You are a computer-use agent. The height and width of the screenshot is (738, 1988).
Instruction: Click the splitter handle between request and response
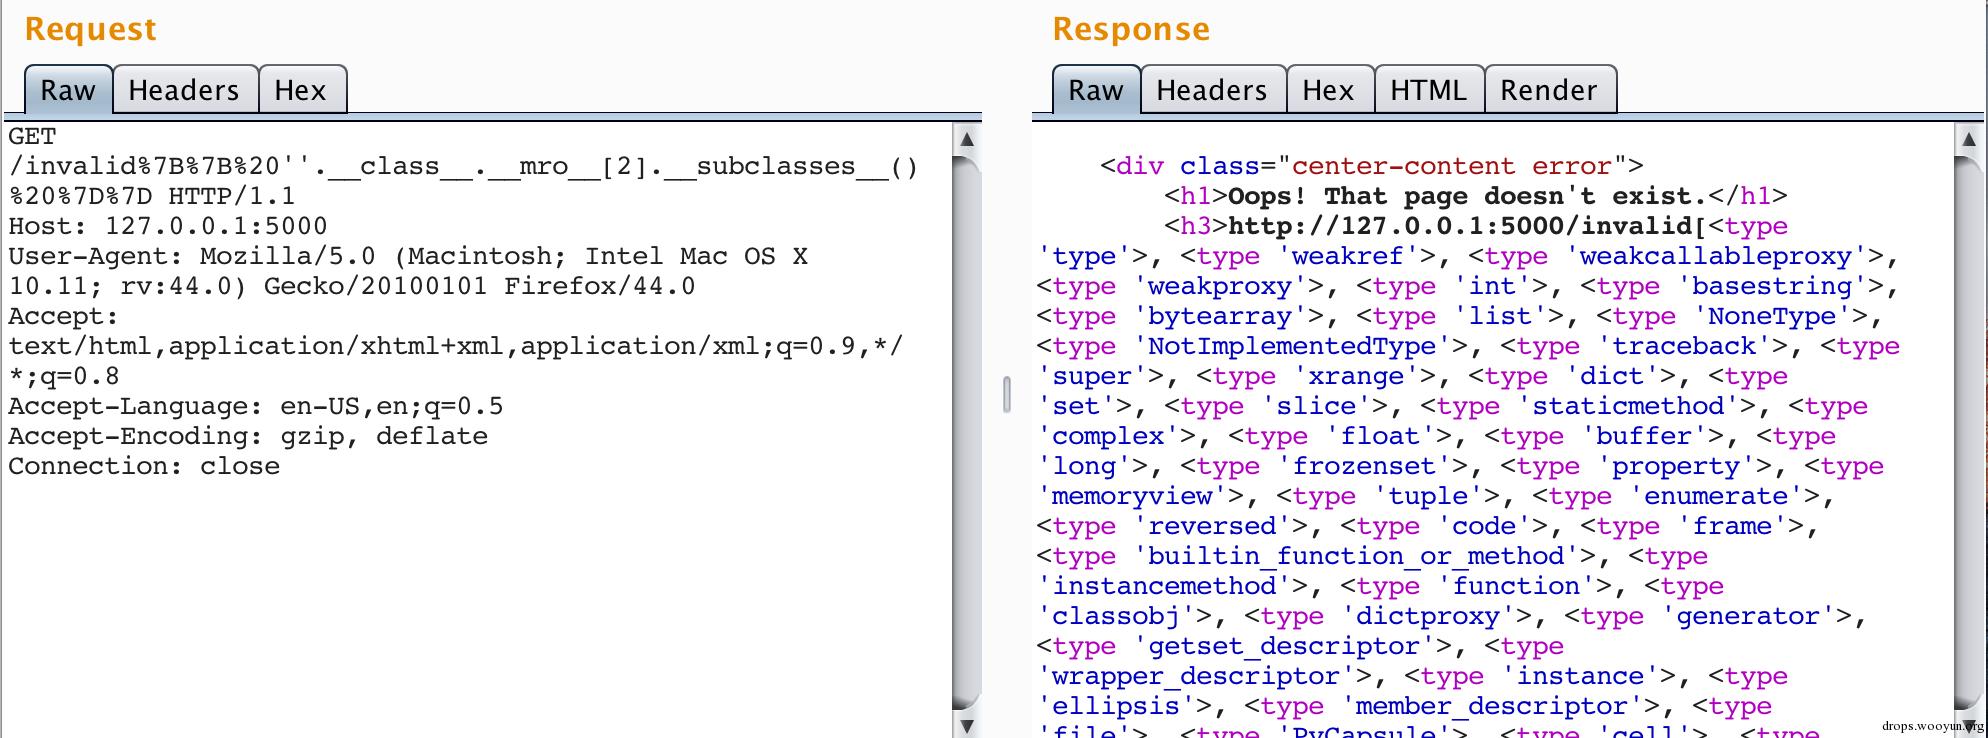coord(1006,393)
